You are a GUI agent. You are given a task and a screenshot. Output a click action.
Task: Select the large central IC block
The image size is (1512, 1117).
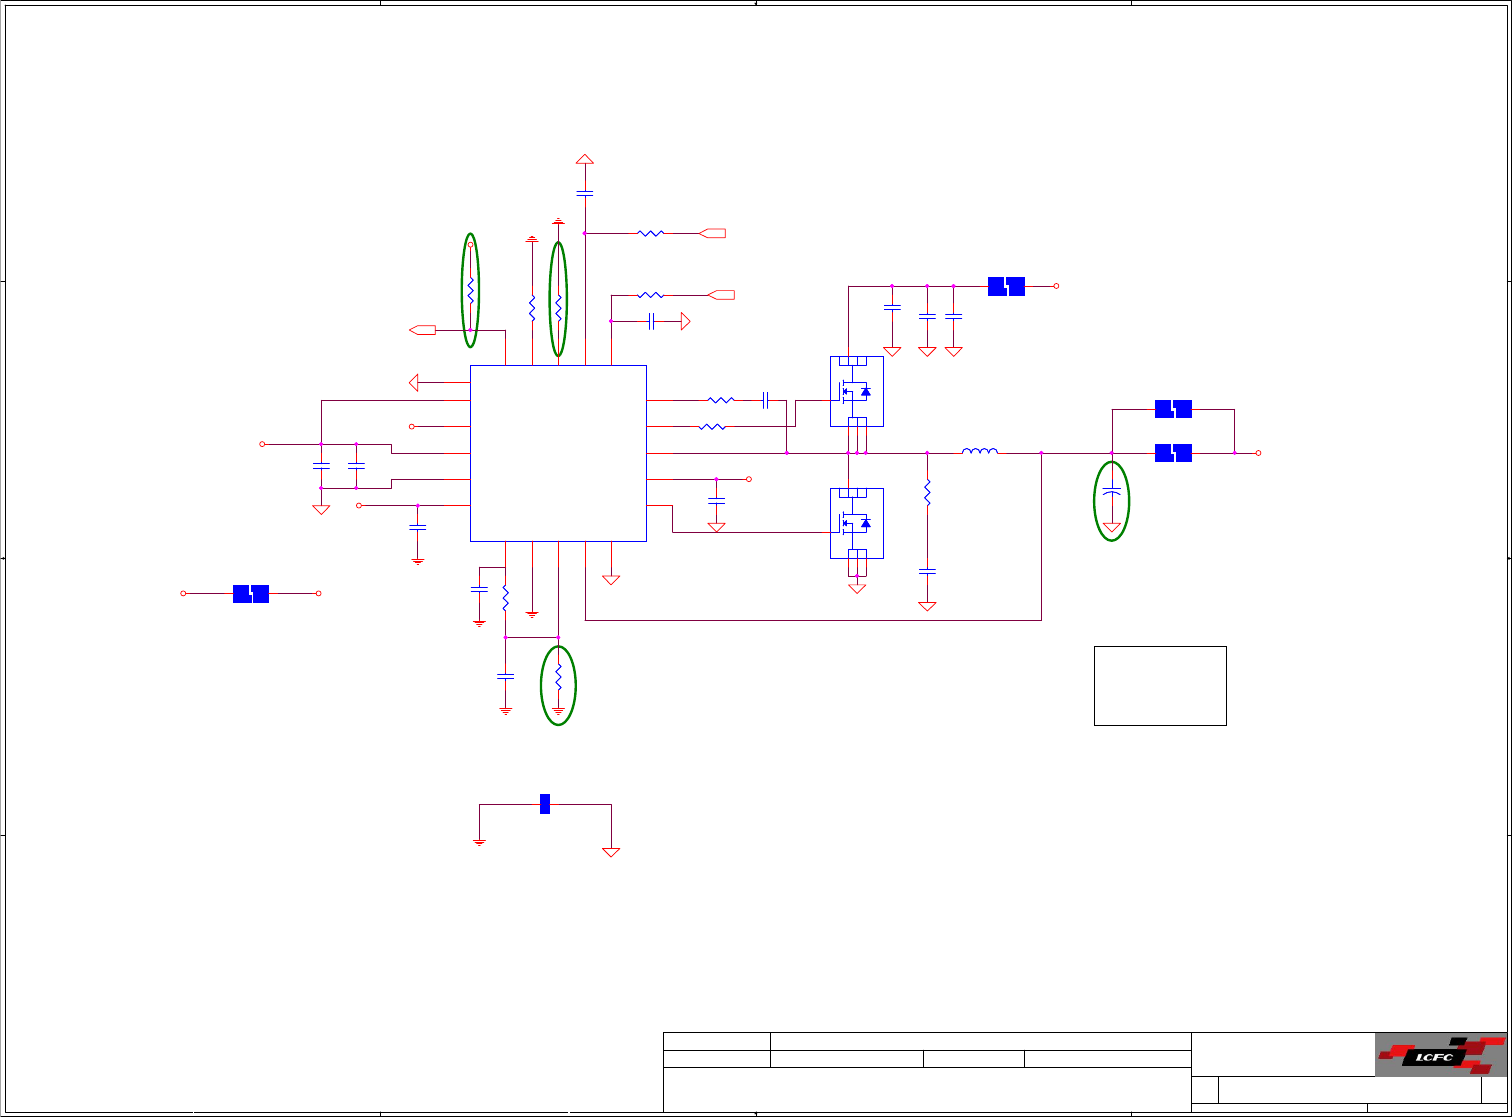558,454
